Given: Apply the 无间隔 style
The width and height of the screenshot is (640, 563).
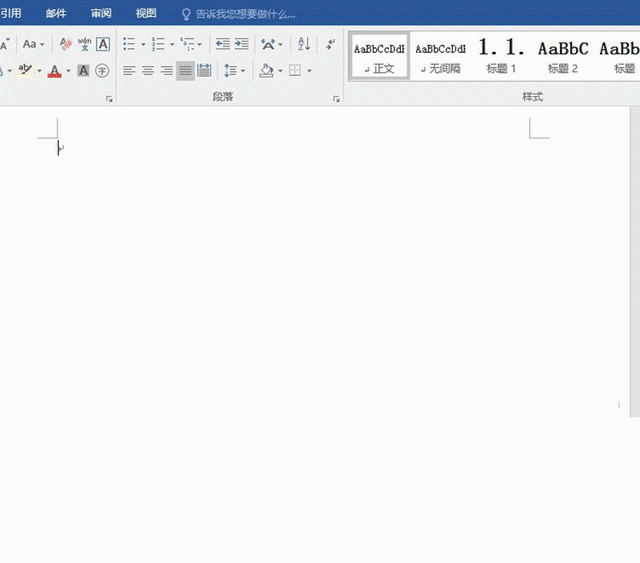Looking at the screenshot, I should point(440,57).
